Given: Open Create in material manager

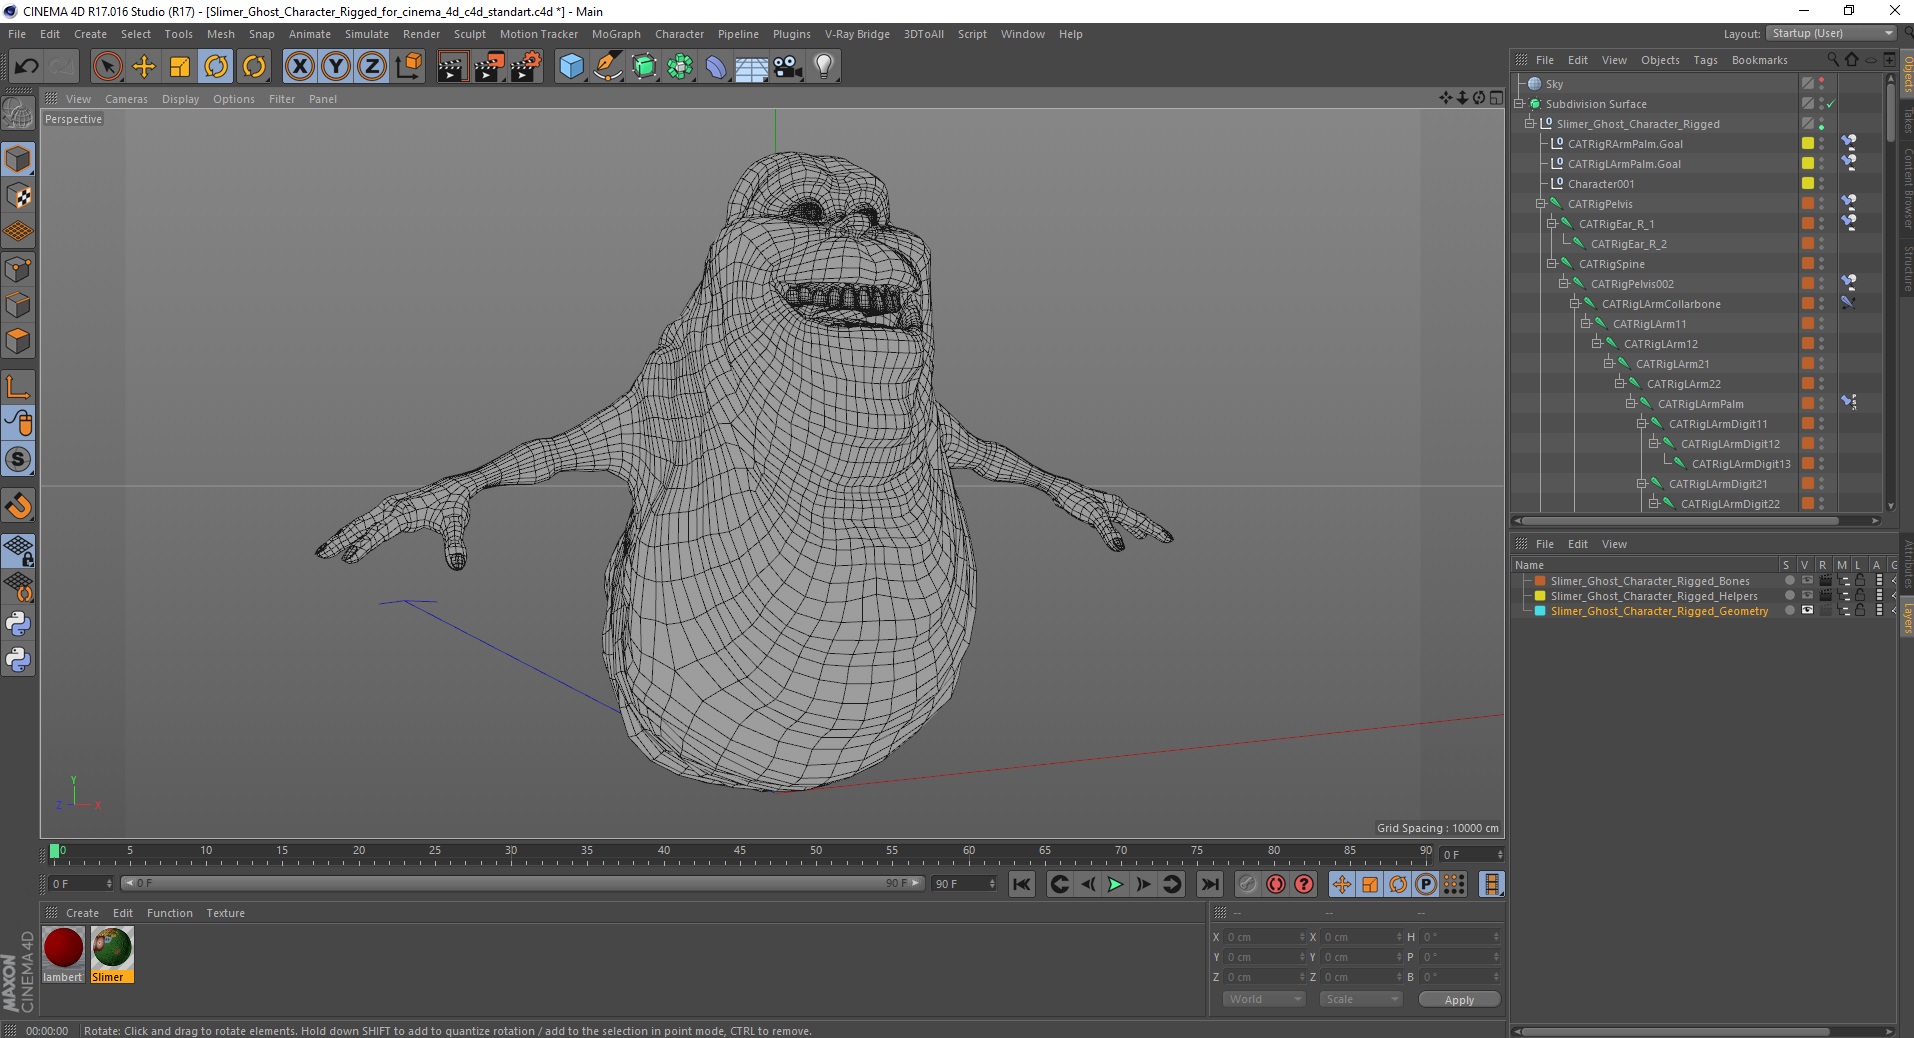Looking at the screenshot, I should pos(82,913).
